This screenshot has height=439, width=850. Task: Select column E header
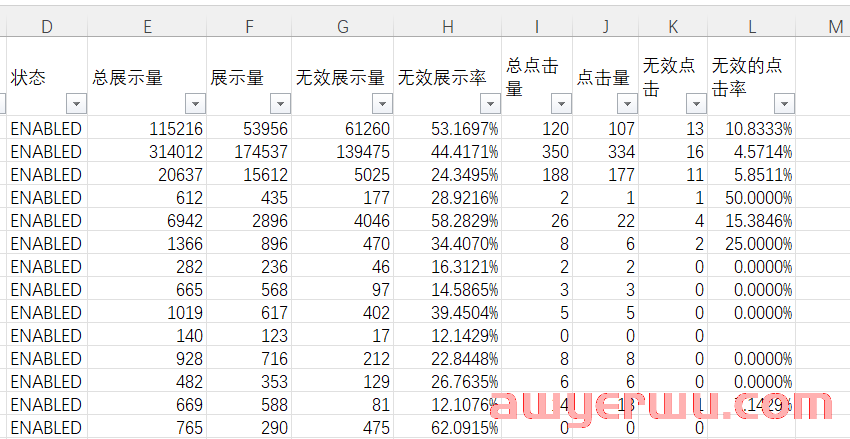pyautogui.click(x=147, y=27)
